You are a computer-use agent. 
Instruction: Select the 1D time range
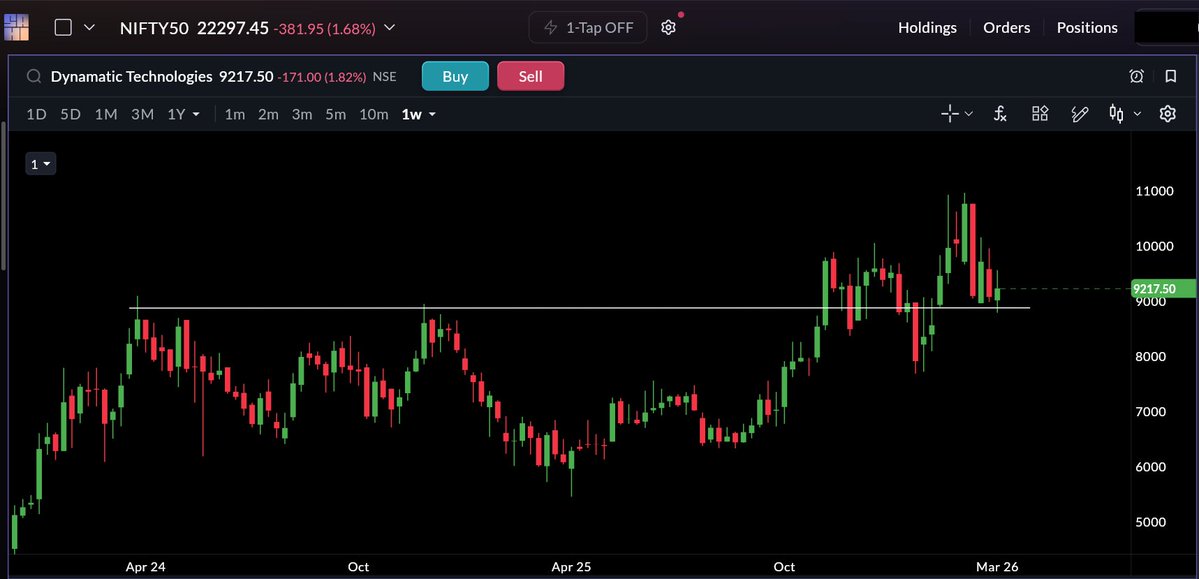coord(36,115)
